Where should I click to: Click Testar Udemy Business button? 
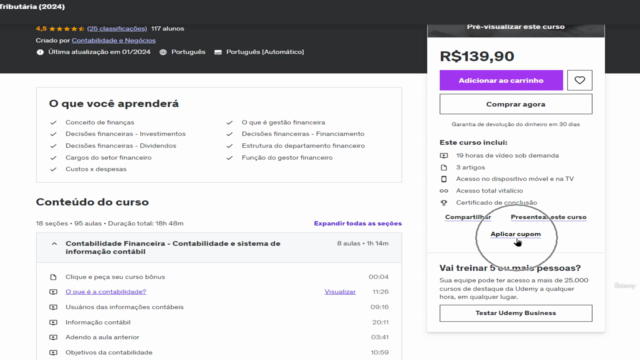point(516,313)
